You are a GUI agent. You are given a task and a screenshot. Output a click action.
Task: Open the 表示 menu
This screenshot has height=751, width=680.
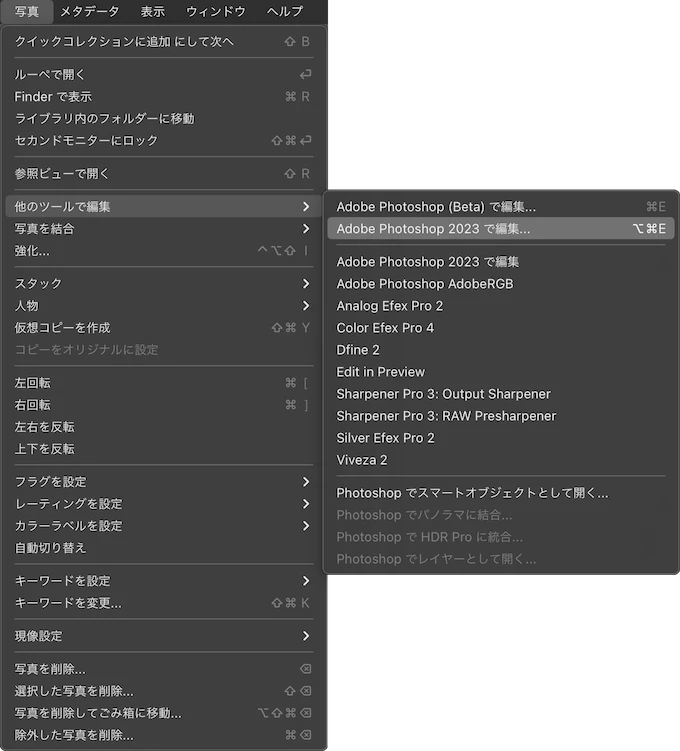pos(152,11)
